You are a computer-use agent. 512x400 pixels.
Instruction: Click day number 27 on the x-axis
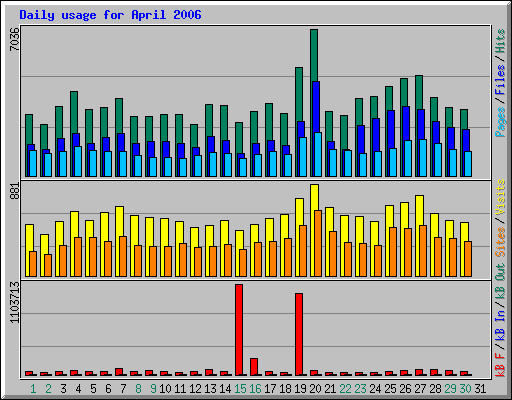point(420,389)
